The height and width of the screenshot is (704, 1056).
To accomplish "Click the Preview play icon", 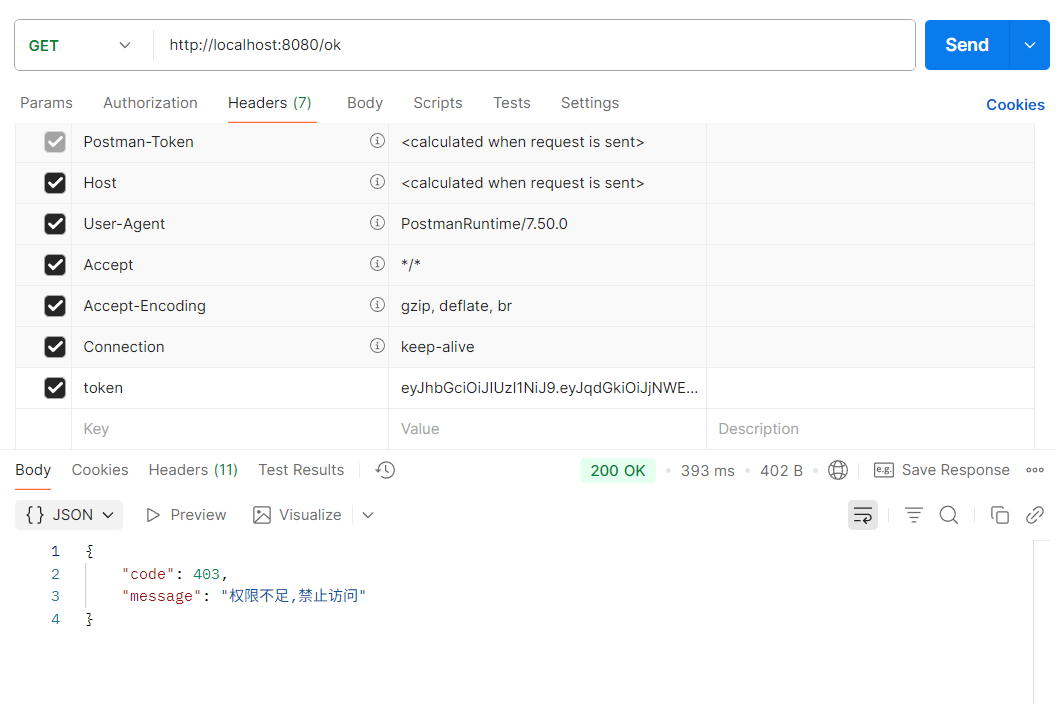I will 153,515.
